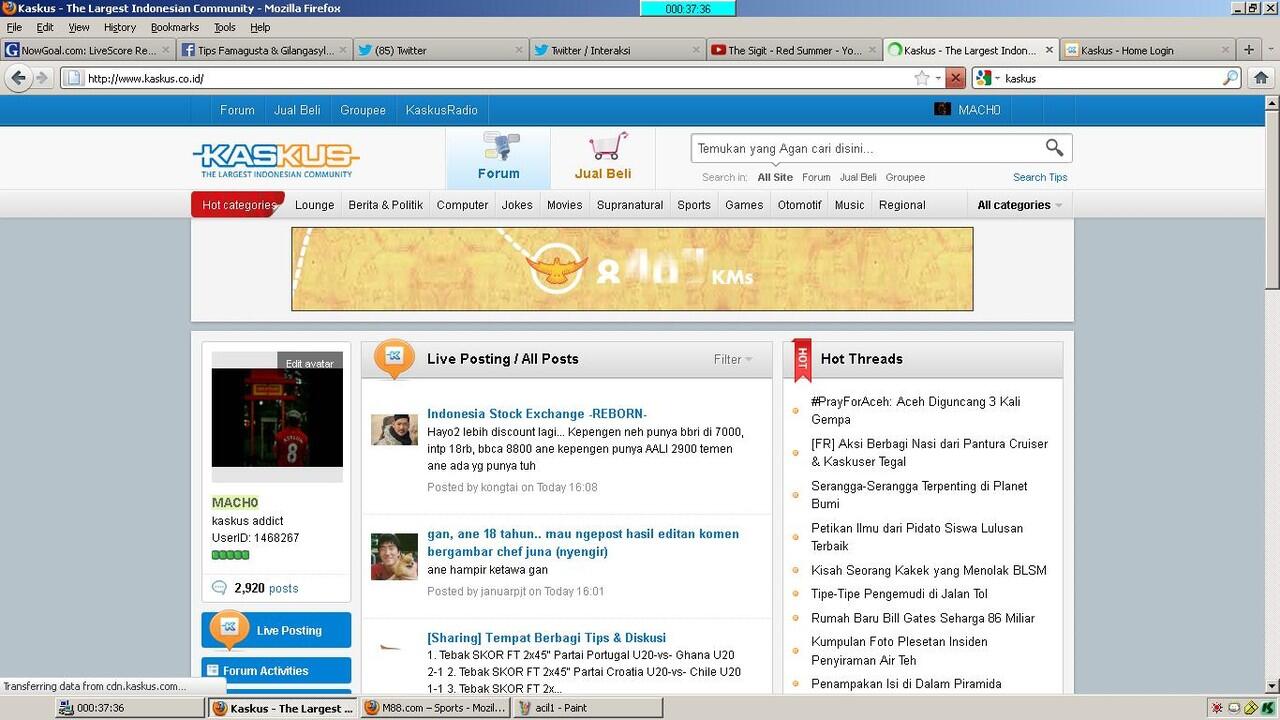
Task: Switch to Kaskus Home Login tab
Action: [x=1147, y=50]
